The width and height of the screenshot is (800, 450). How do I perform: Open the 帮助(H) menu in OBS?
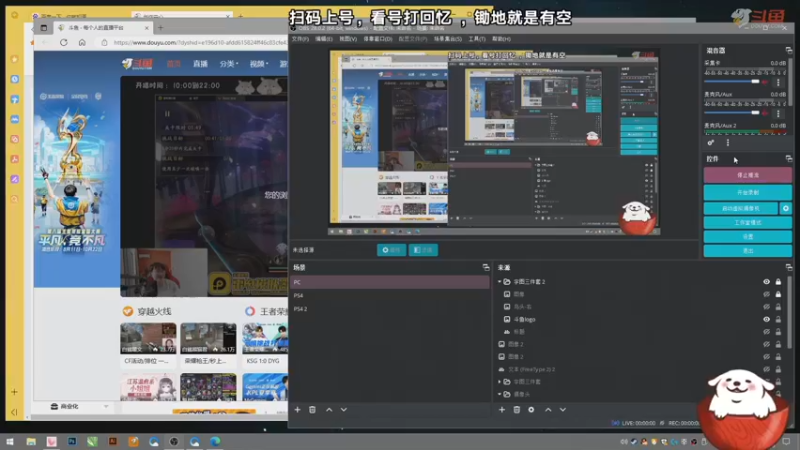point(501,39)
